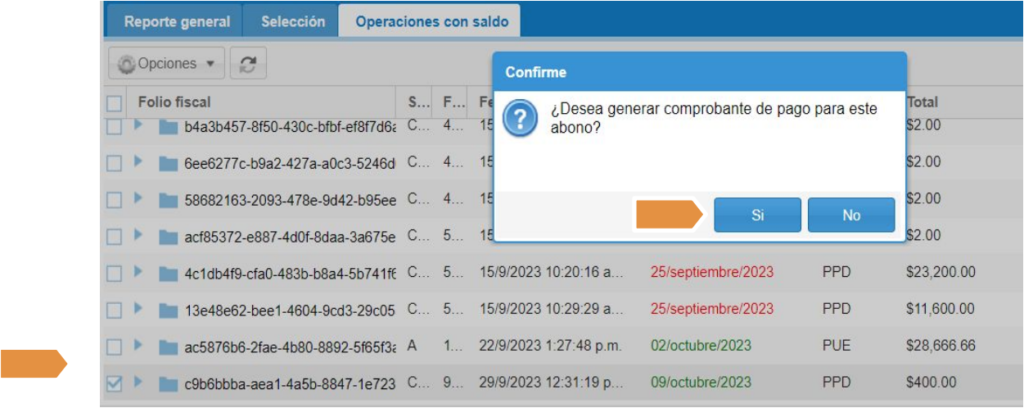Viewport: 1024px width, 408px height.
Task: Confirm with the Si button
Action: tap(757, 215)
